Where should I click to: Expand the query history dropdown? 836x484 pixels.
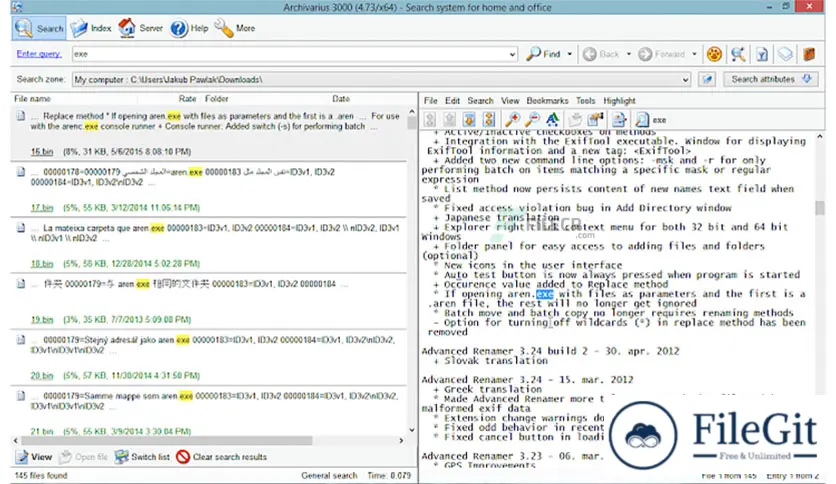(512, 54)
